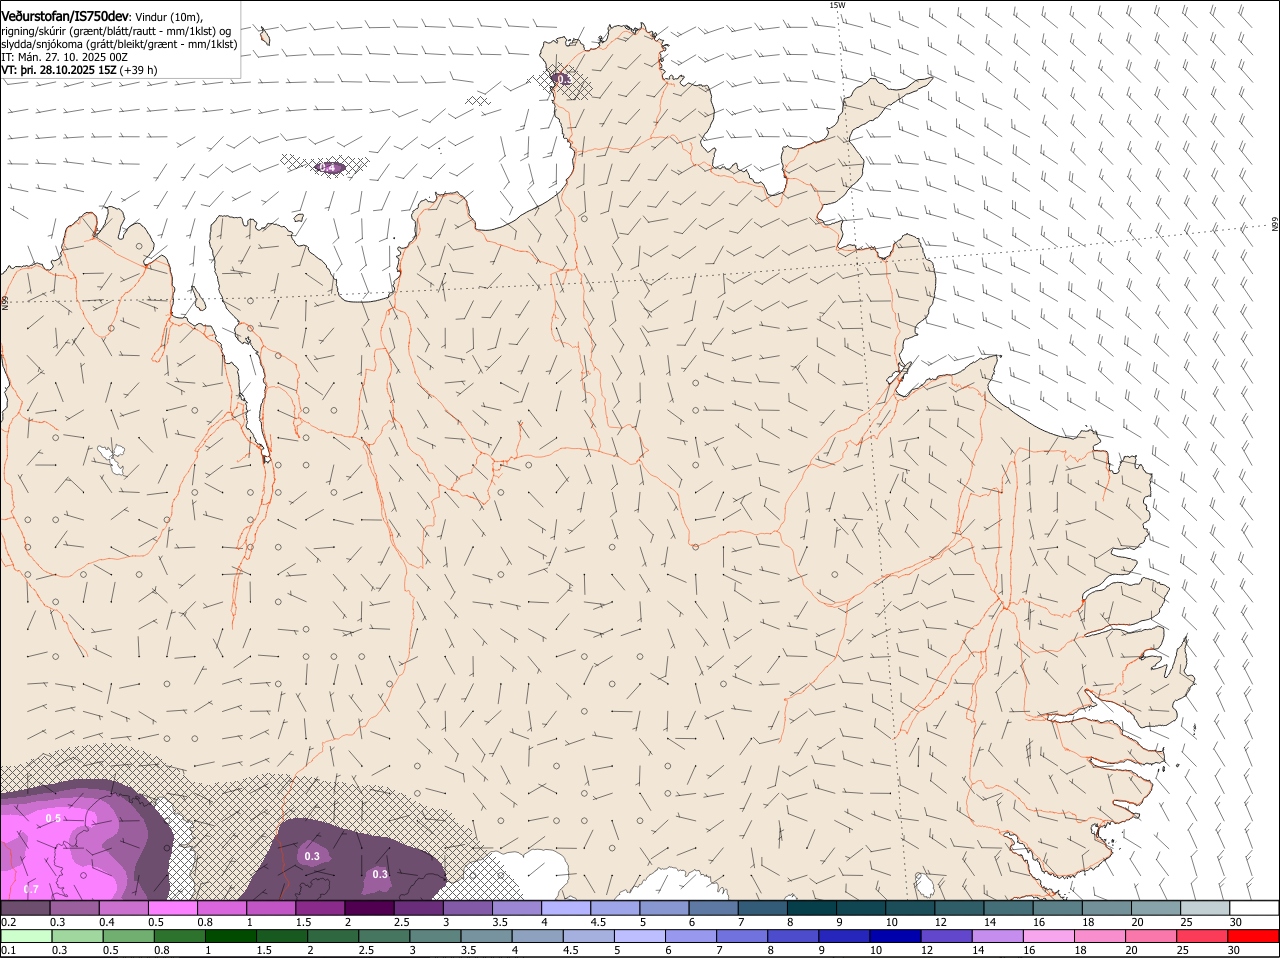This screenshot has width=1280, height=958.
Task: Click the '0.7' contour label at bottom left
Action: point(30,889)
